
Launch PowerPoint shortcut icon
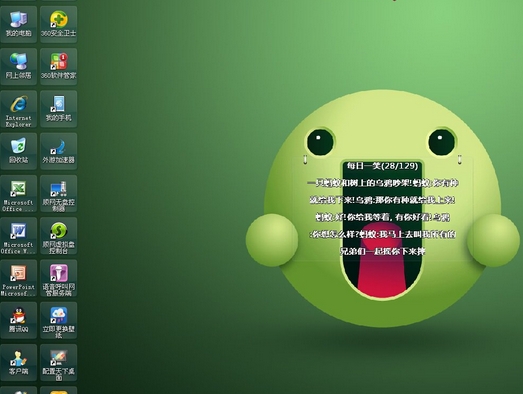[x=19, y=278]
